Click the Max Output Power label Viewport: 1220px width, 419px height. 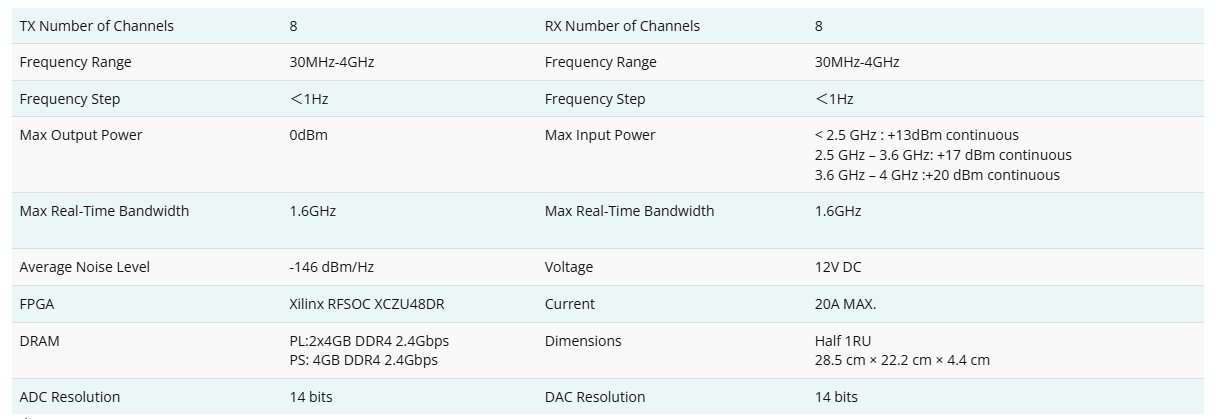(81, 135)
